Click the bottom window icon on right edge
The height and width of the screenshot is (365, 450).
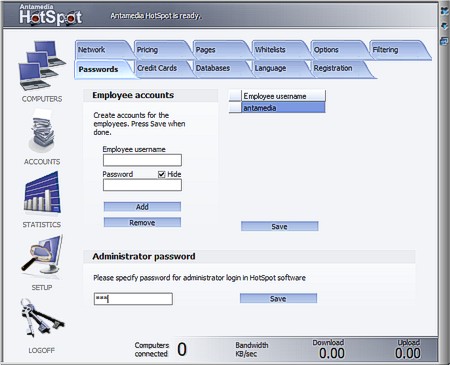[445, 41]
